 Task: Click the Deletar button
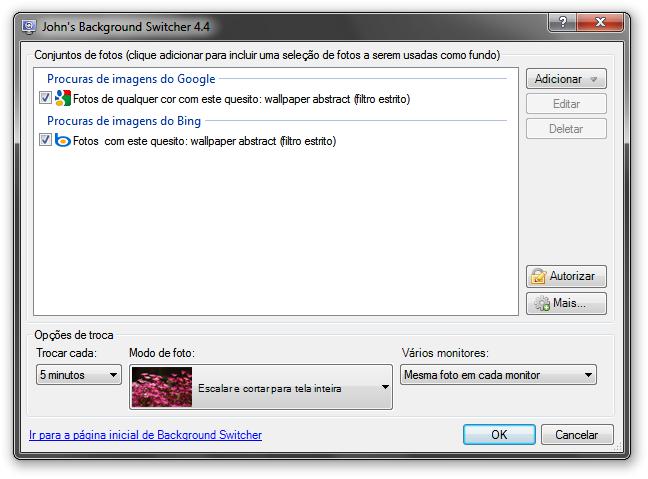tap(566, 129)
